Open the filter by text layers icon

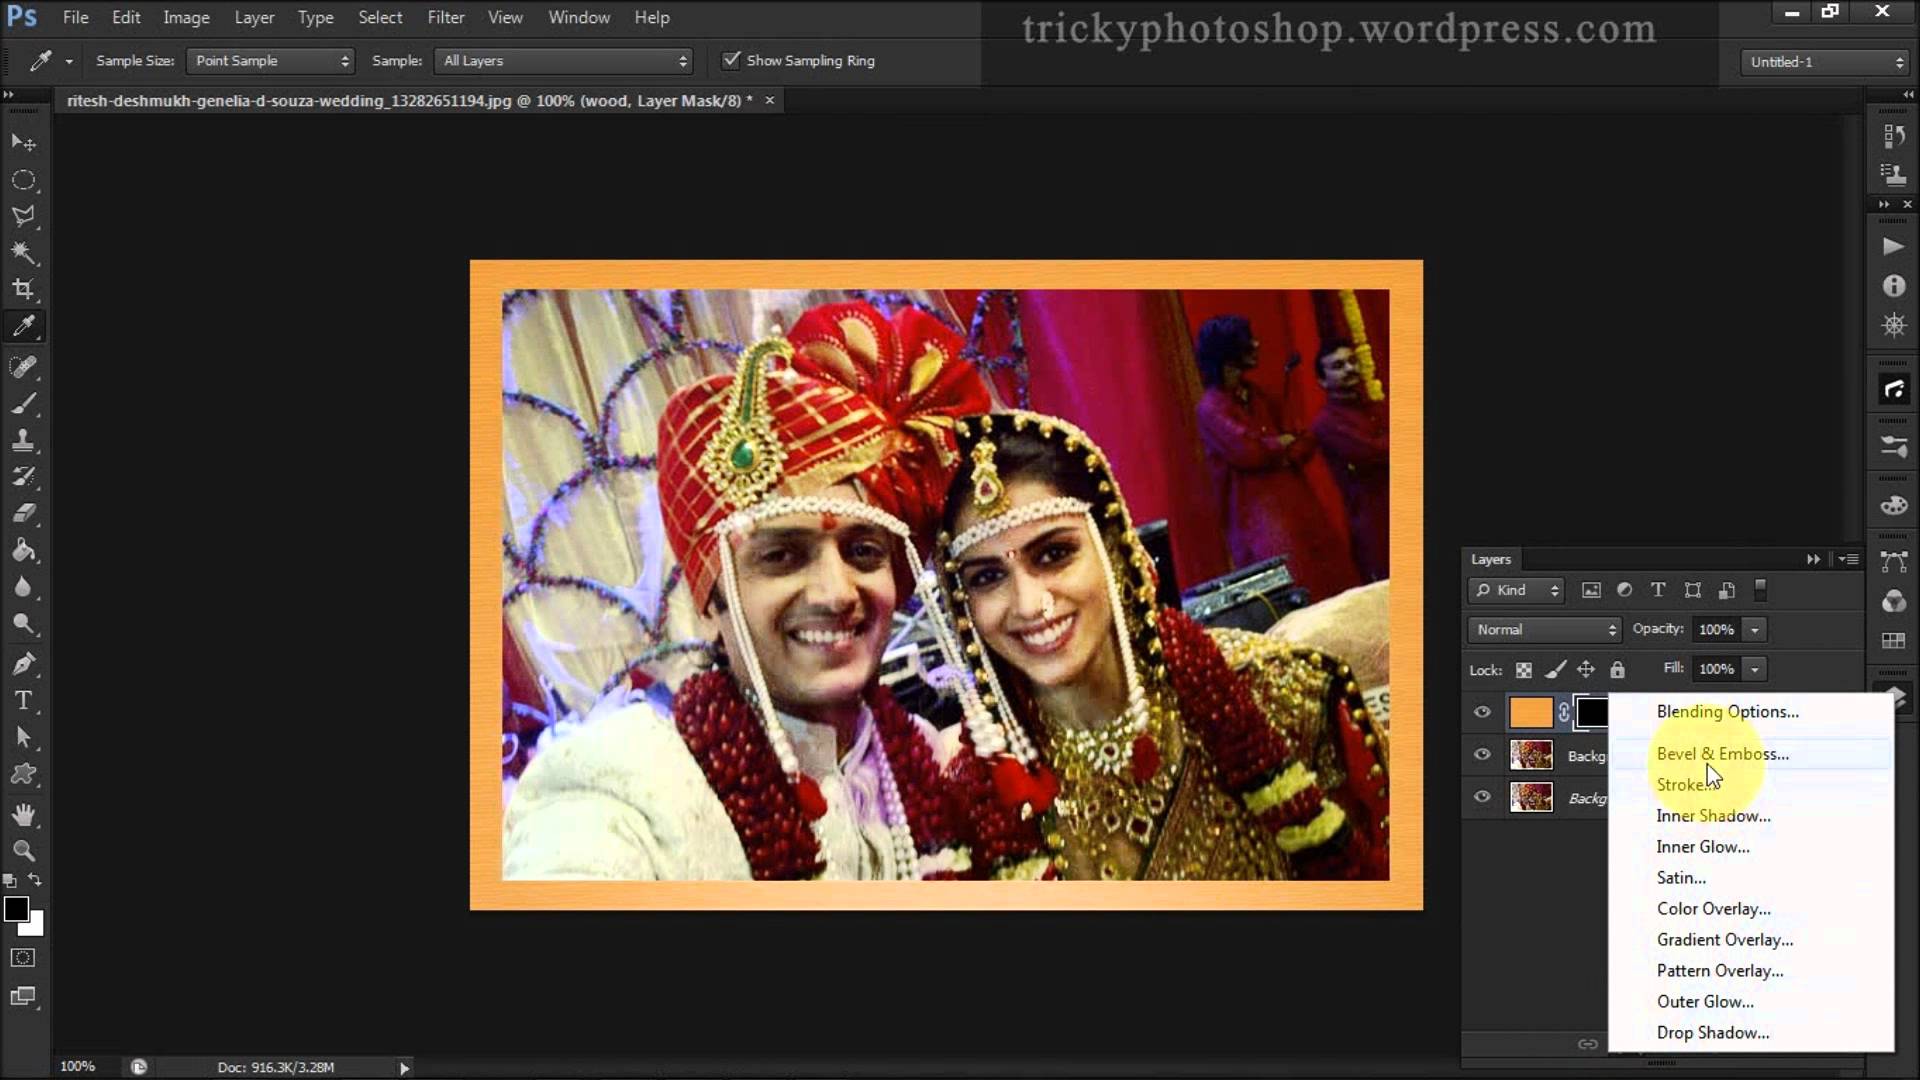point(1657,590)
